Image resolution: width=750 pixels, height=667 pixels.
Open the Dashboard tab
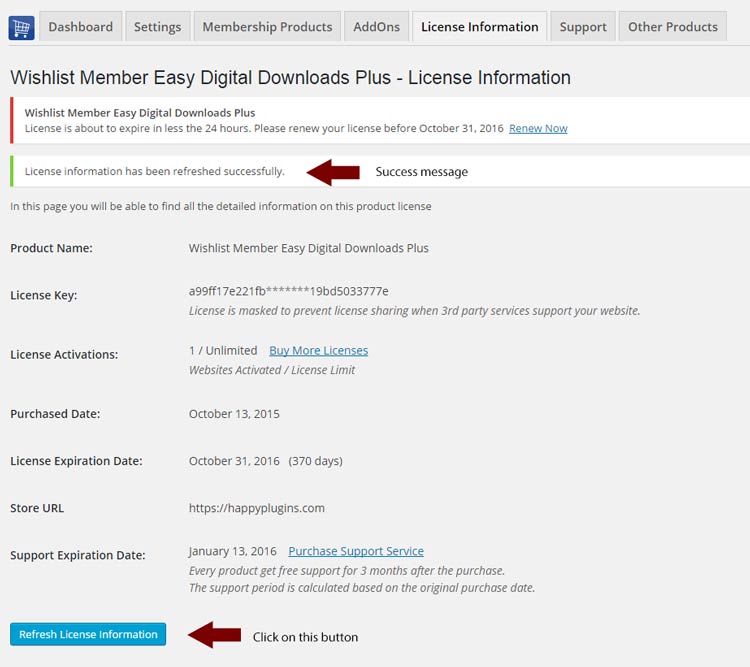click(x=80, y=27)
